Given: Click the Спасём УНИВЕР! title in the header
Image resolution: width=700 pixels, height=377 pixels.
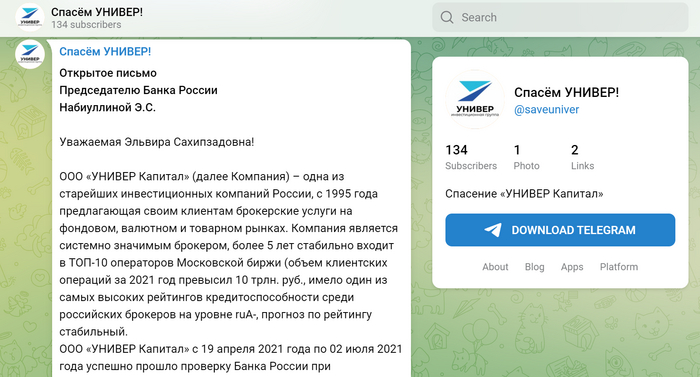Looking at the screenshot, I should [x=97, y=12].
